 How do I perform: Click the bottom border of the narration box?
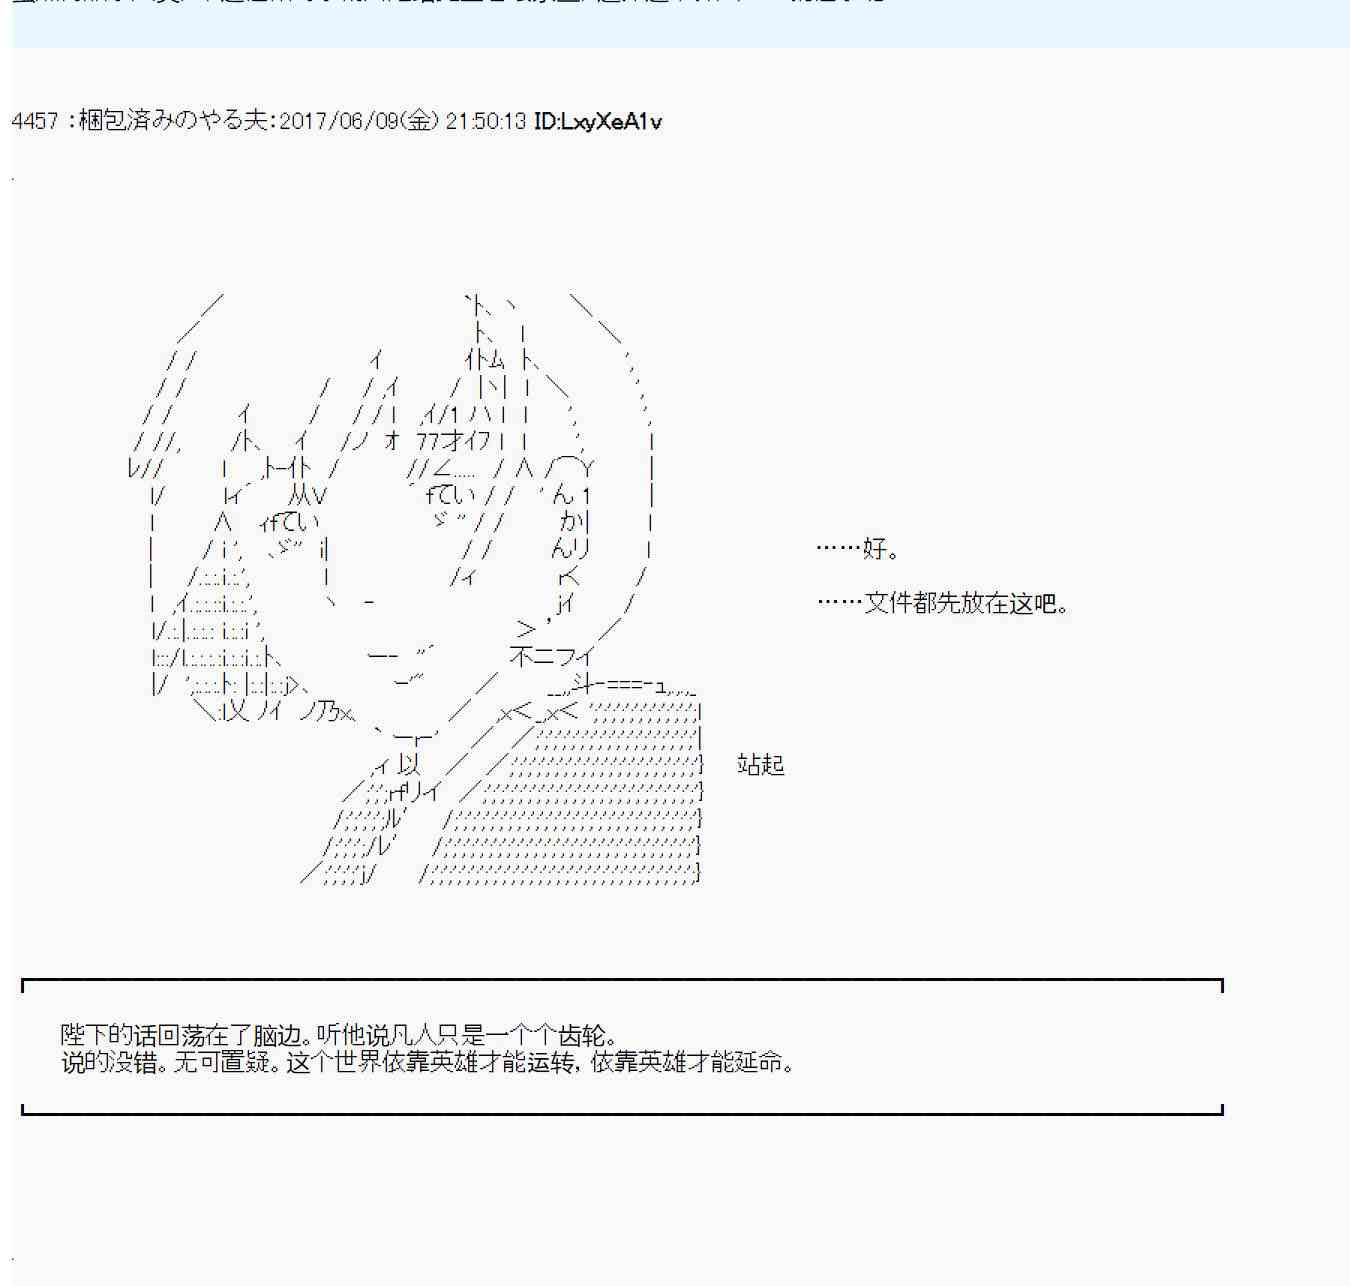[x=622, y=1112]
